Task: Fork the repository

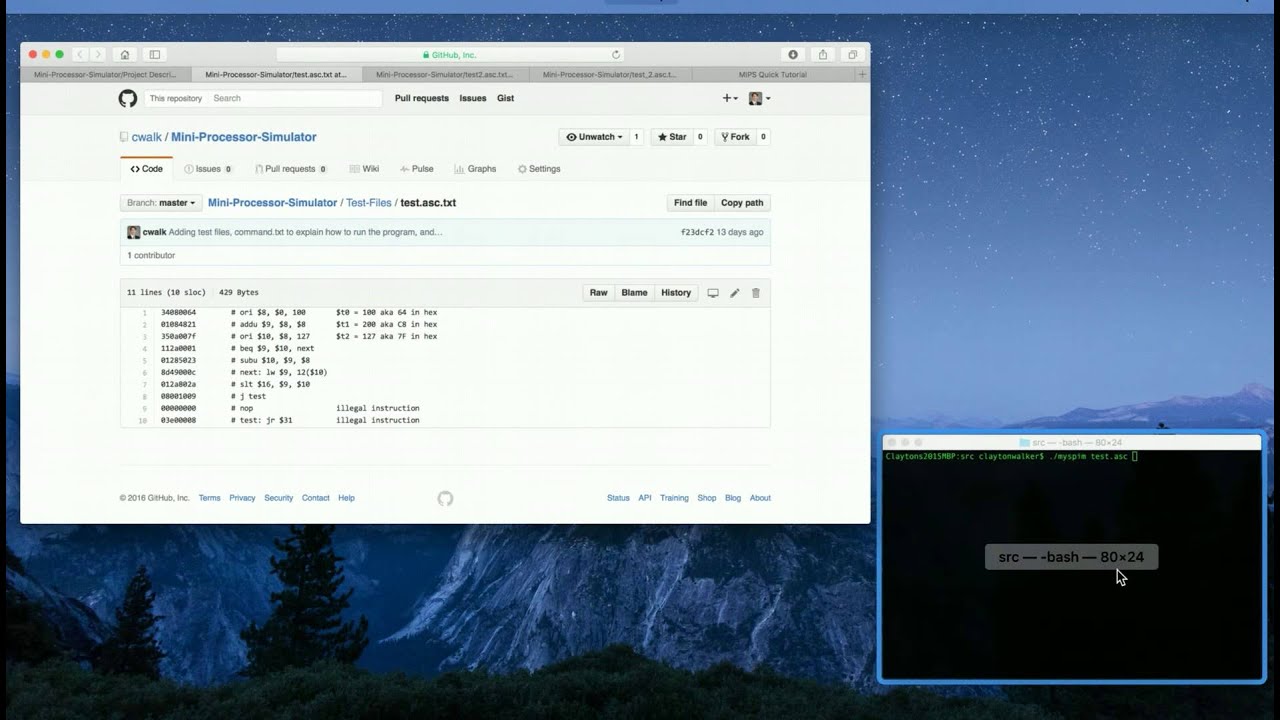Action: [x=735, y=137]
